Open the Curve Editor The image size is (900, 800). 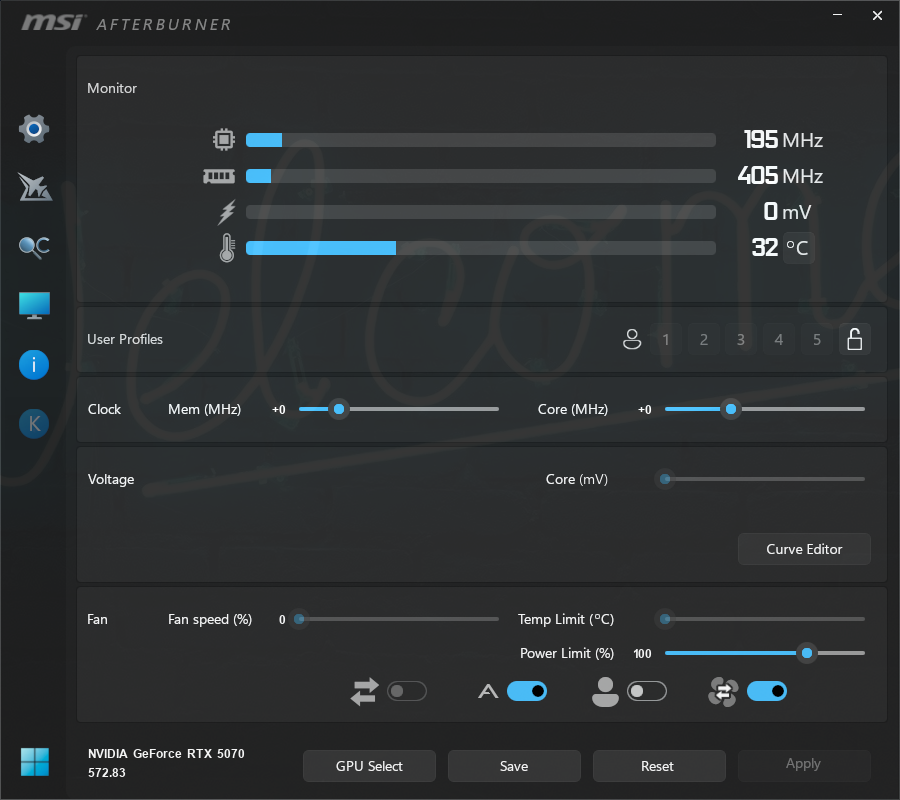[x=804, y=549]
